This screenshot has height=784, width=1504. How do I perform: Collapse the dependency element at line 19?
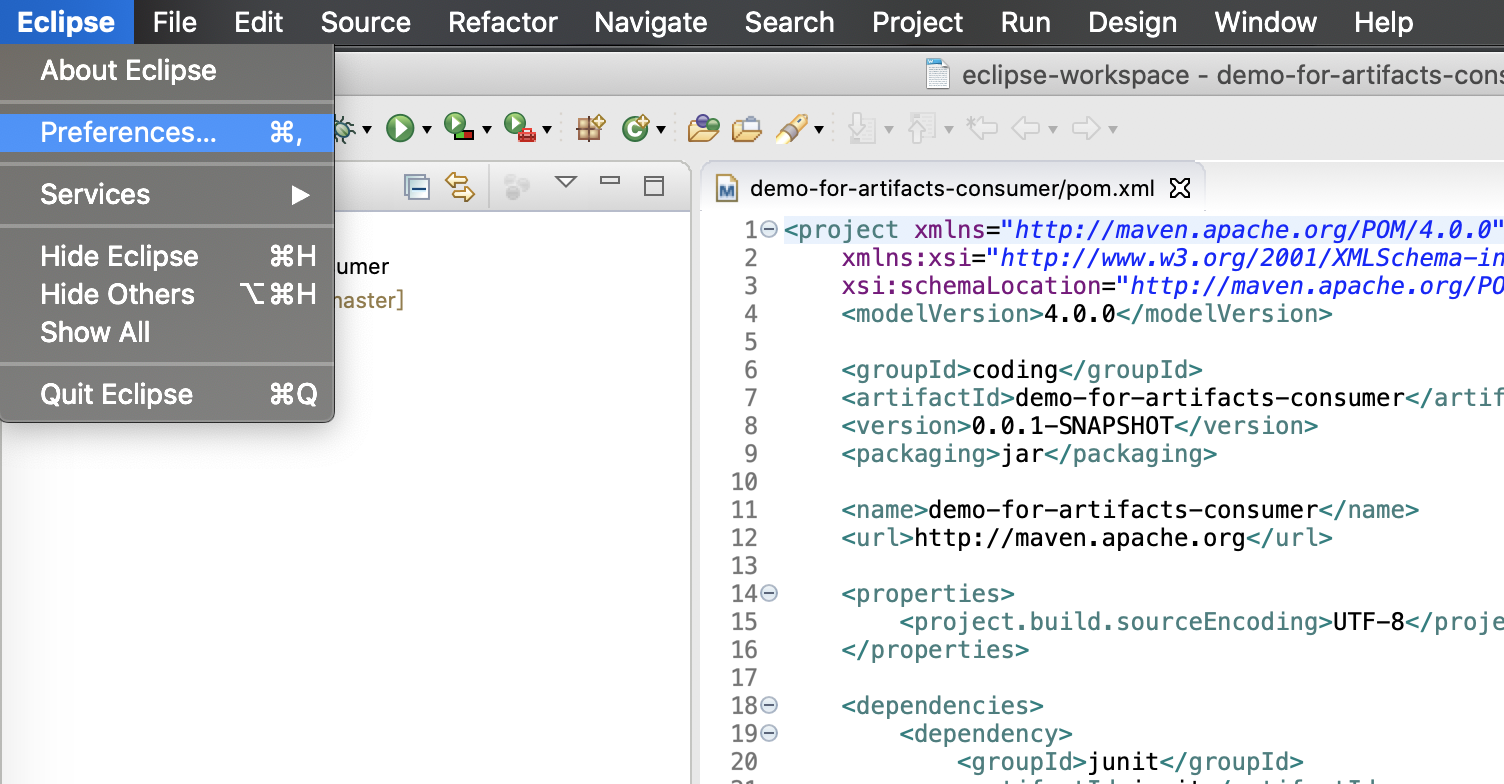(769, 733)
